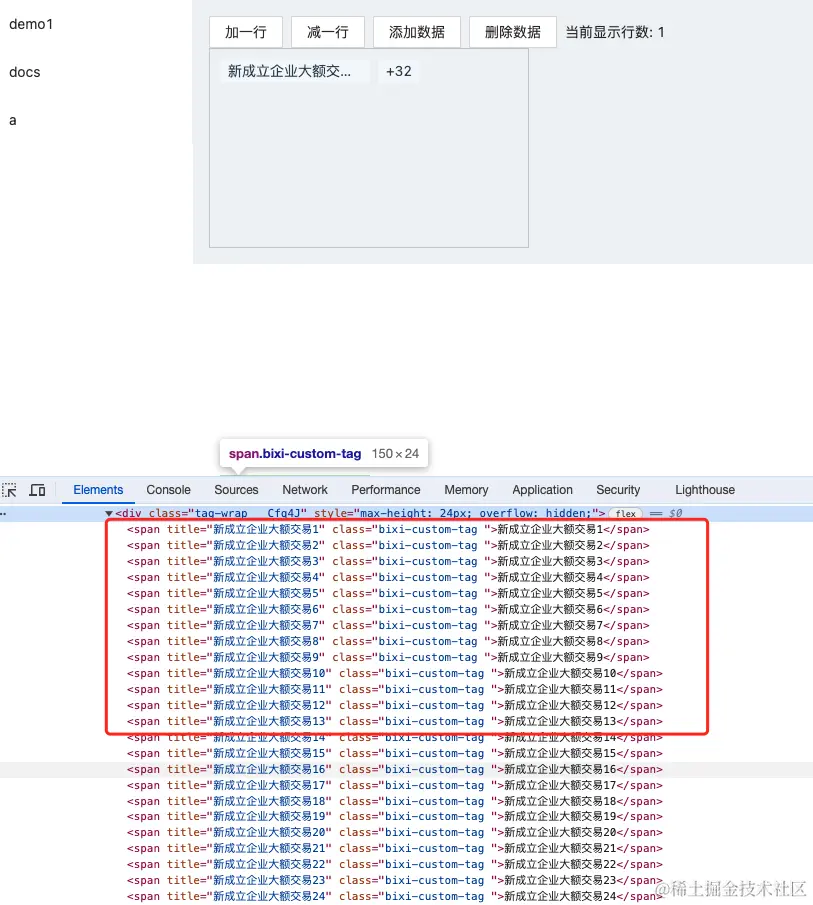This screenshot has height=905, width=813.
Task: Select the span row 新成立企业大额交易17
Action: coord(395,786)
